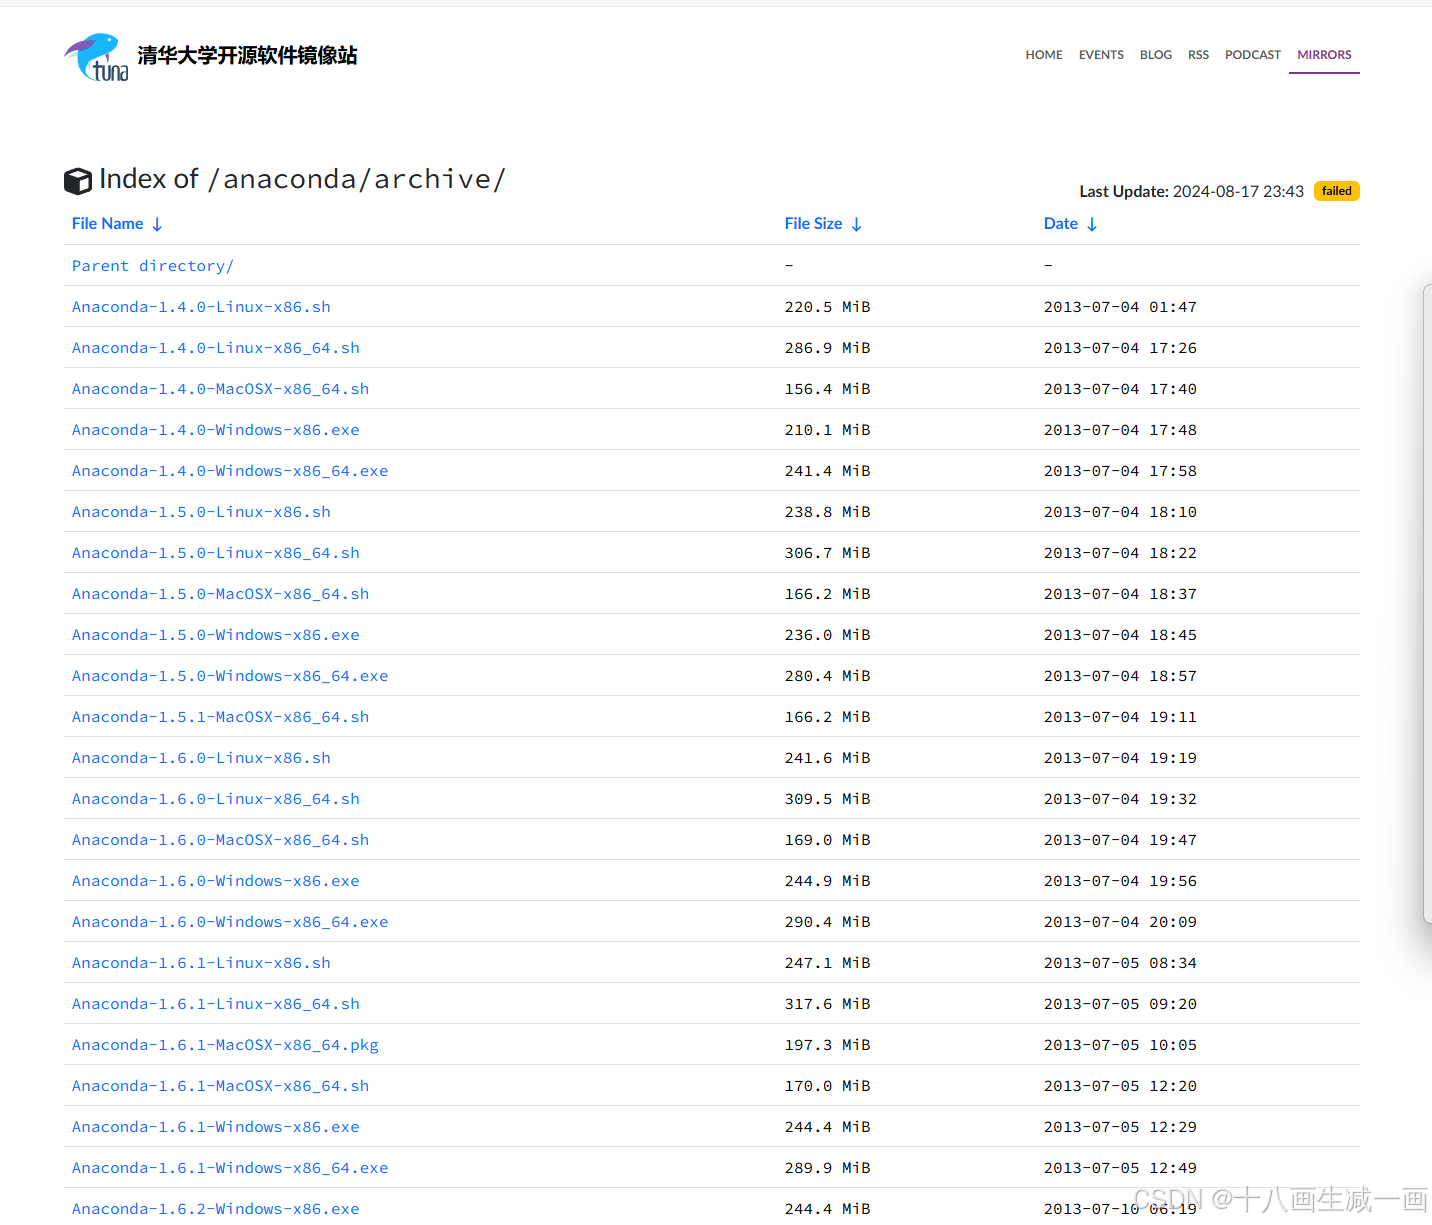The width and height of the screenshot is (1432, 1225).
Task: Sort files by File Size column
Action: 823,224
